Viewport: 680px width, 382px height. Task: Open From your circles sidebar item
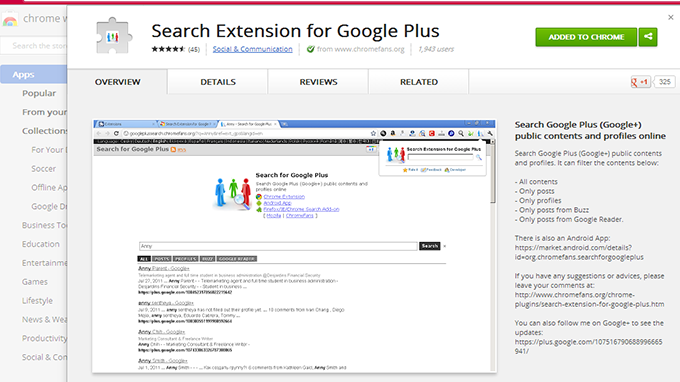(x=45, y=112)
